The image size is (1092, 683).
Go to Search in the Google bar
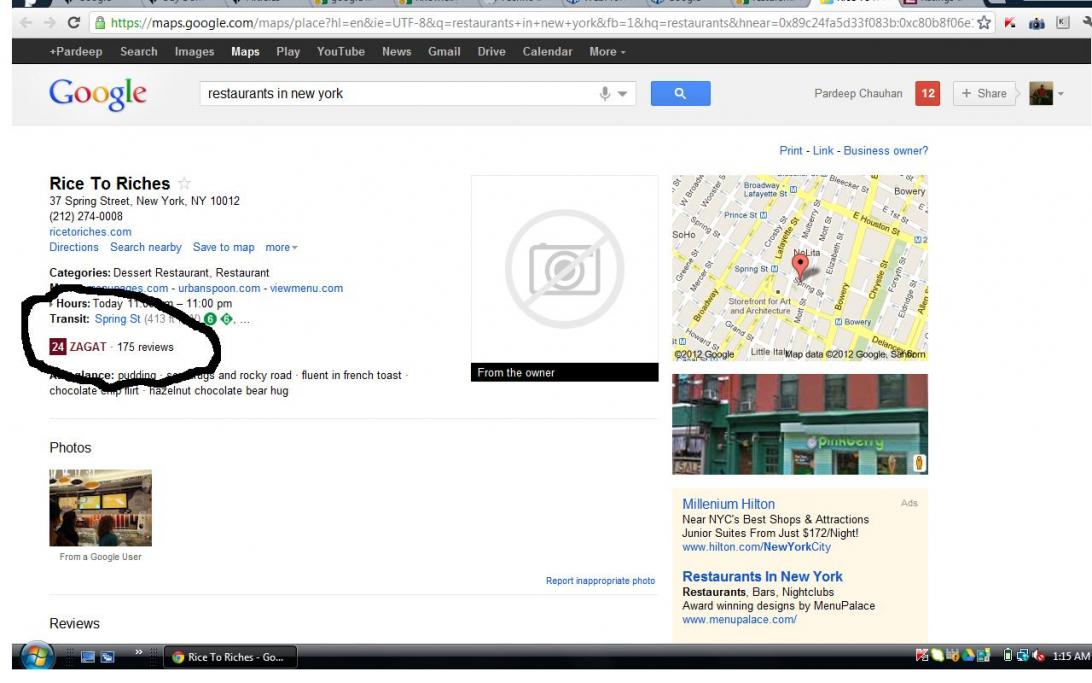[139, 52]
